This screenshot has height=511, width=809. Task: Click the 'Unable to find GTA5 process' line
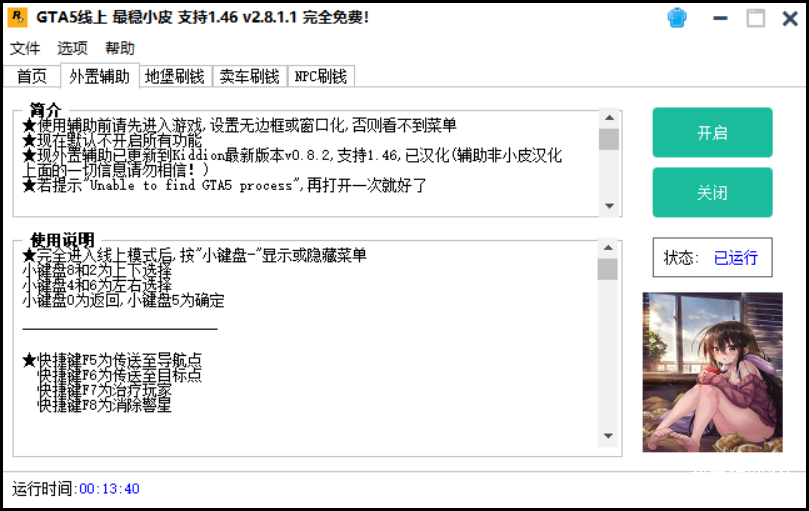pos(224,185)
